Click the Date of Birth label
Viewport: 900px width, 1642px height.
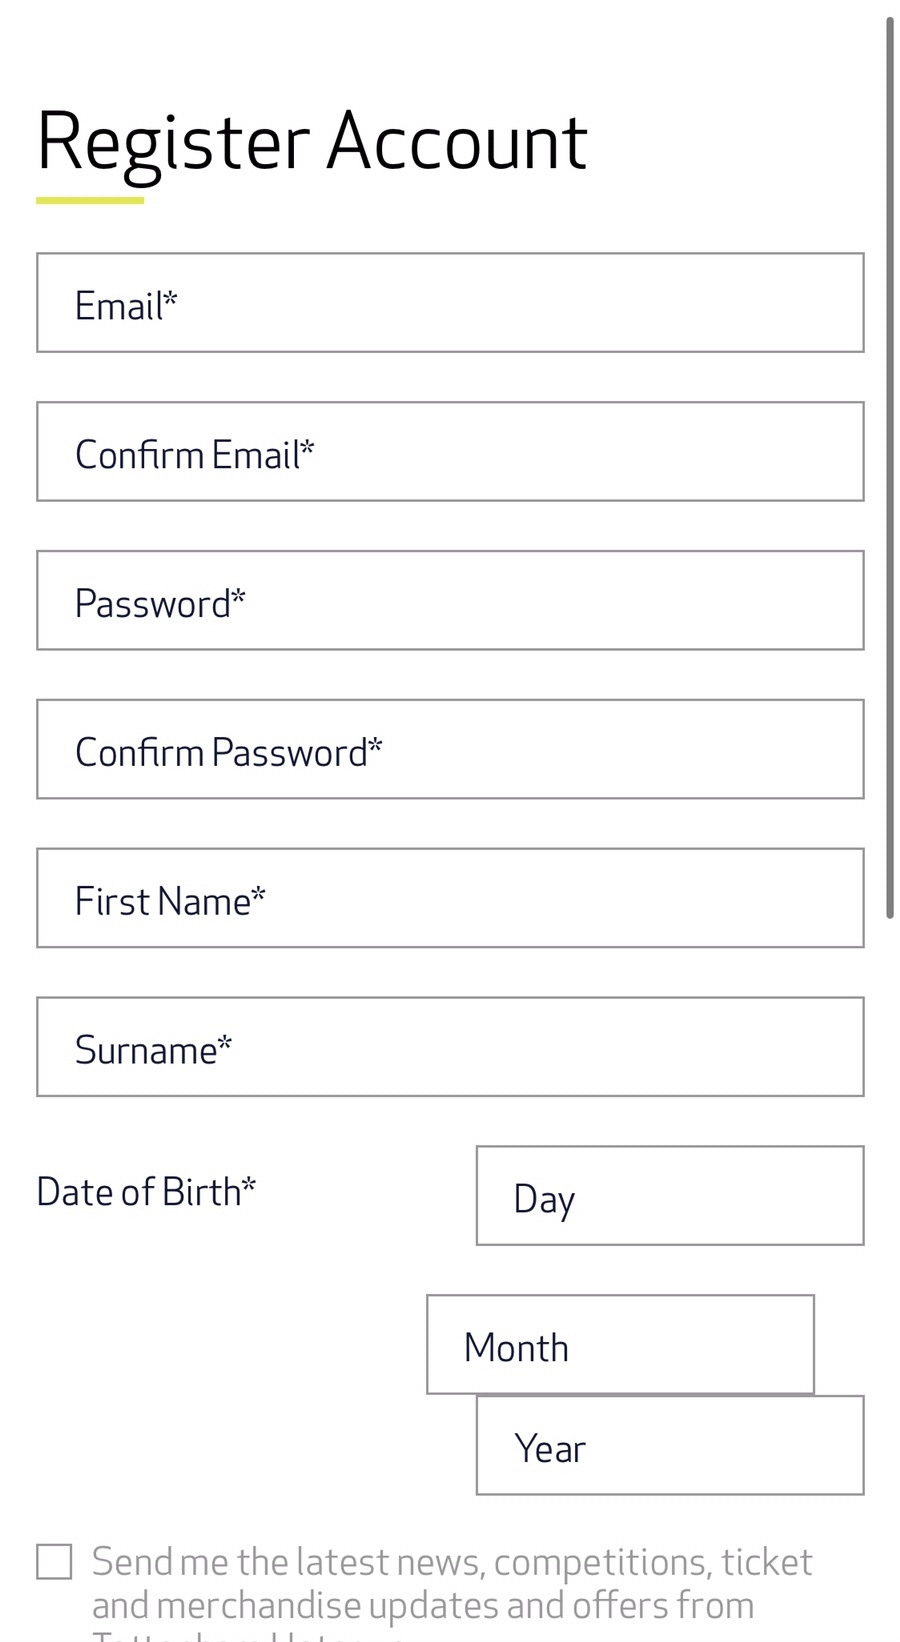(140, 1192)
